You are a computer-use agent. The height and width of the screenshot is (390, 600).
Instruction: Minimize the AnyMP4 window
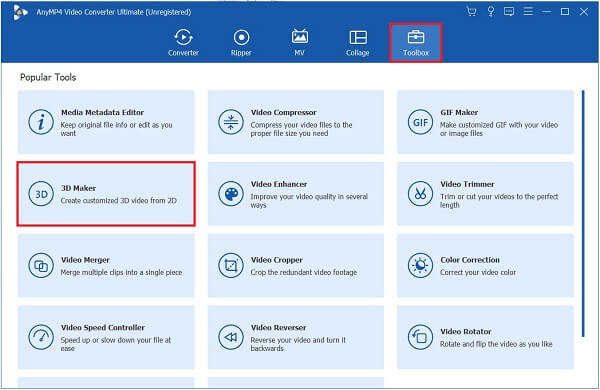tap(546, 11)
